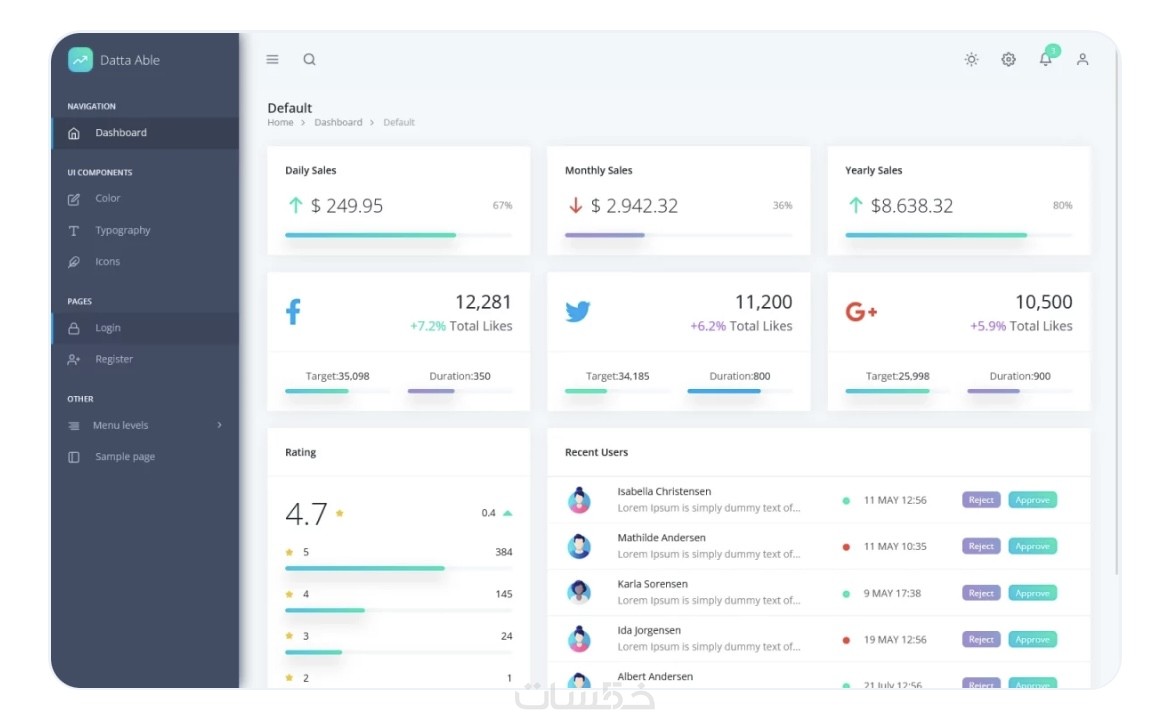Image resolution: width=1170 pixels, height=725 pixels.
Task: Click the Datta Able logo icon
Action: (81, 60)
